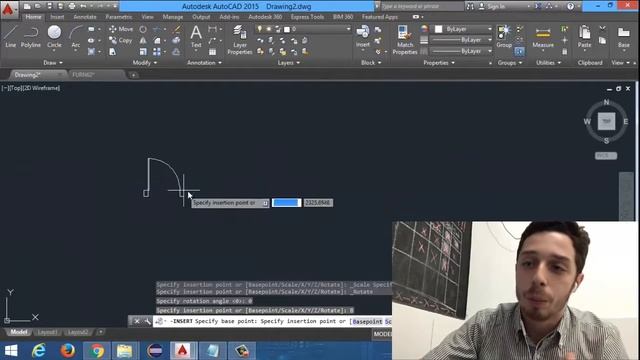Toggle layer freeze sun icon
The width and height of the screenshot is (640, 360).
click(x=269, y=29)
